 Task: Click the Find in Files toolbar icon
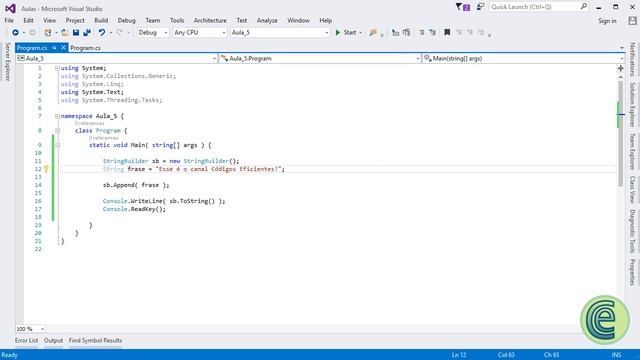tap(373, 32)
